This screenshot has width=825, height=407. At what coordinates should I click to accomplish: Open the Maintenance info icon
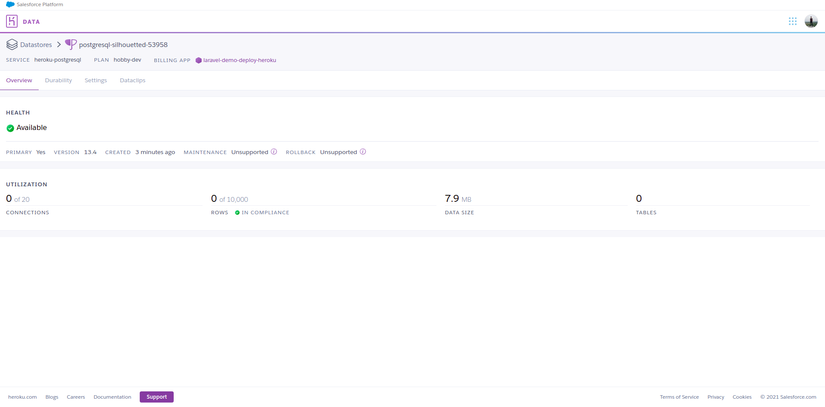pyautogui.click(x=274, y=152)
